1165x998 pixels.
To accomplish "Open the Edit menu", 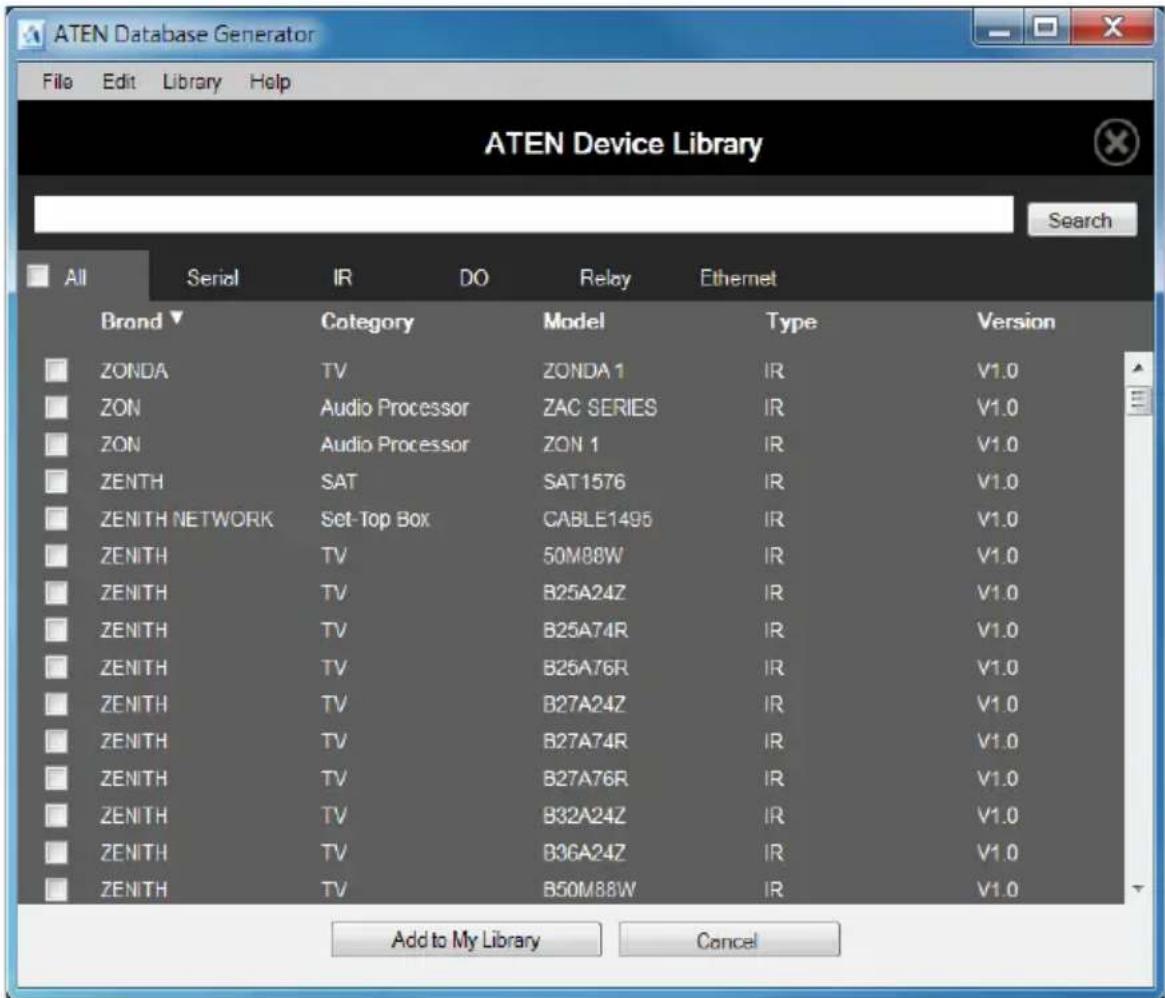I will click(119, 82).
